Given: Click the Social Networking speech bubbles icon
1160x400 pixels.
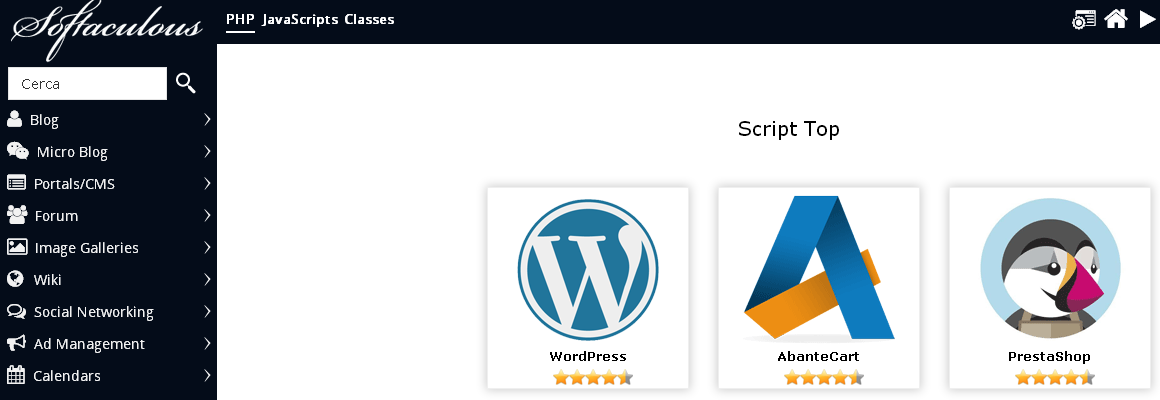Looking at the screenshot, I should (x=16, y=311).
